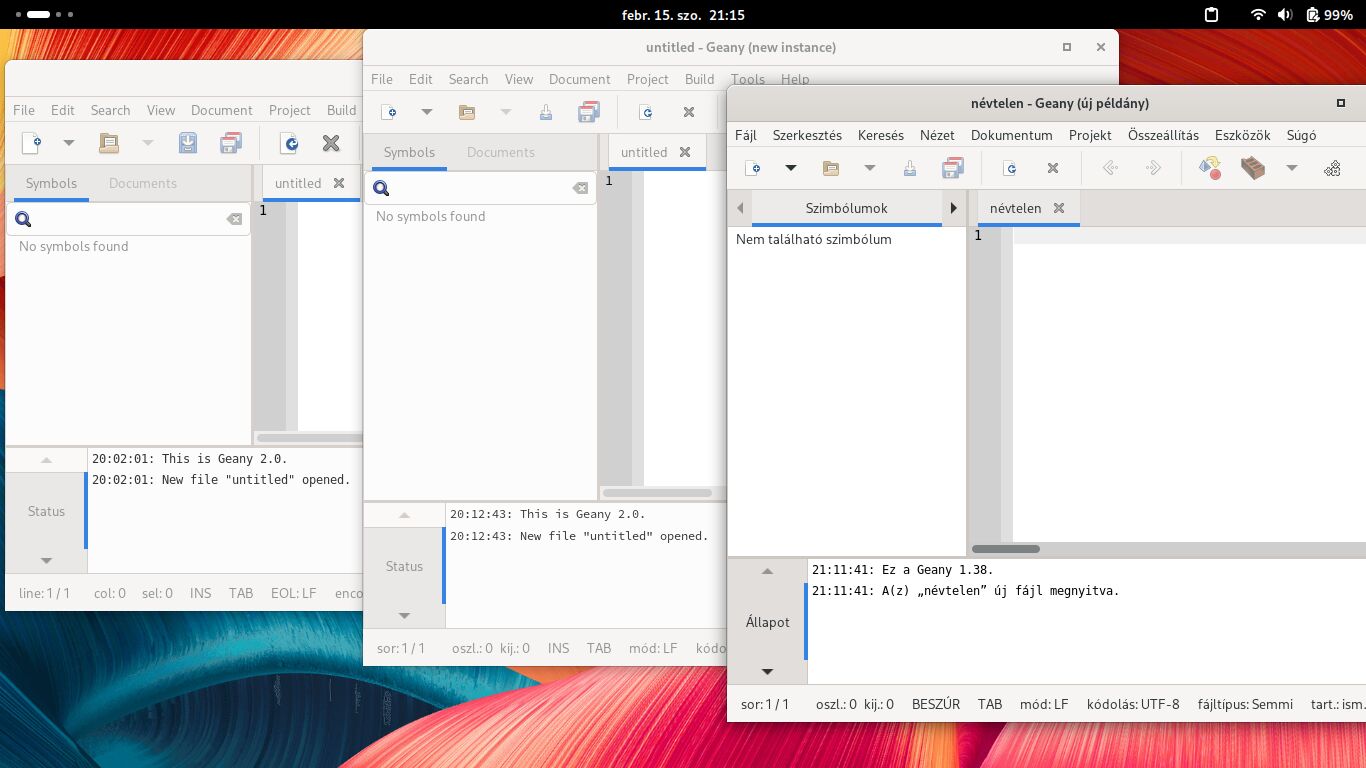Click symbol search field in middle 'new instance' window

[480, 188]
